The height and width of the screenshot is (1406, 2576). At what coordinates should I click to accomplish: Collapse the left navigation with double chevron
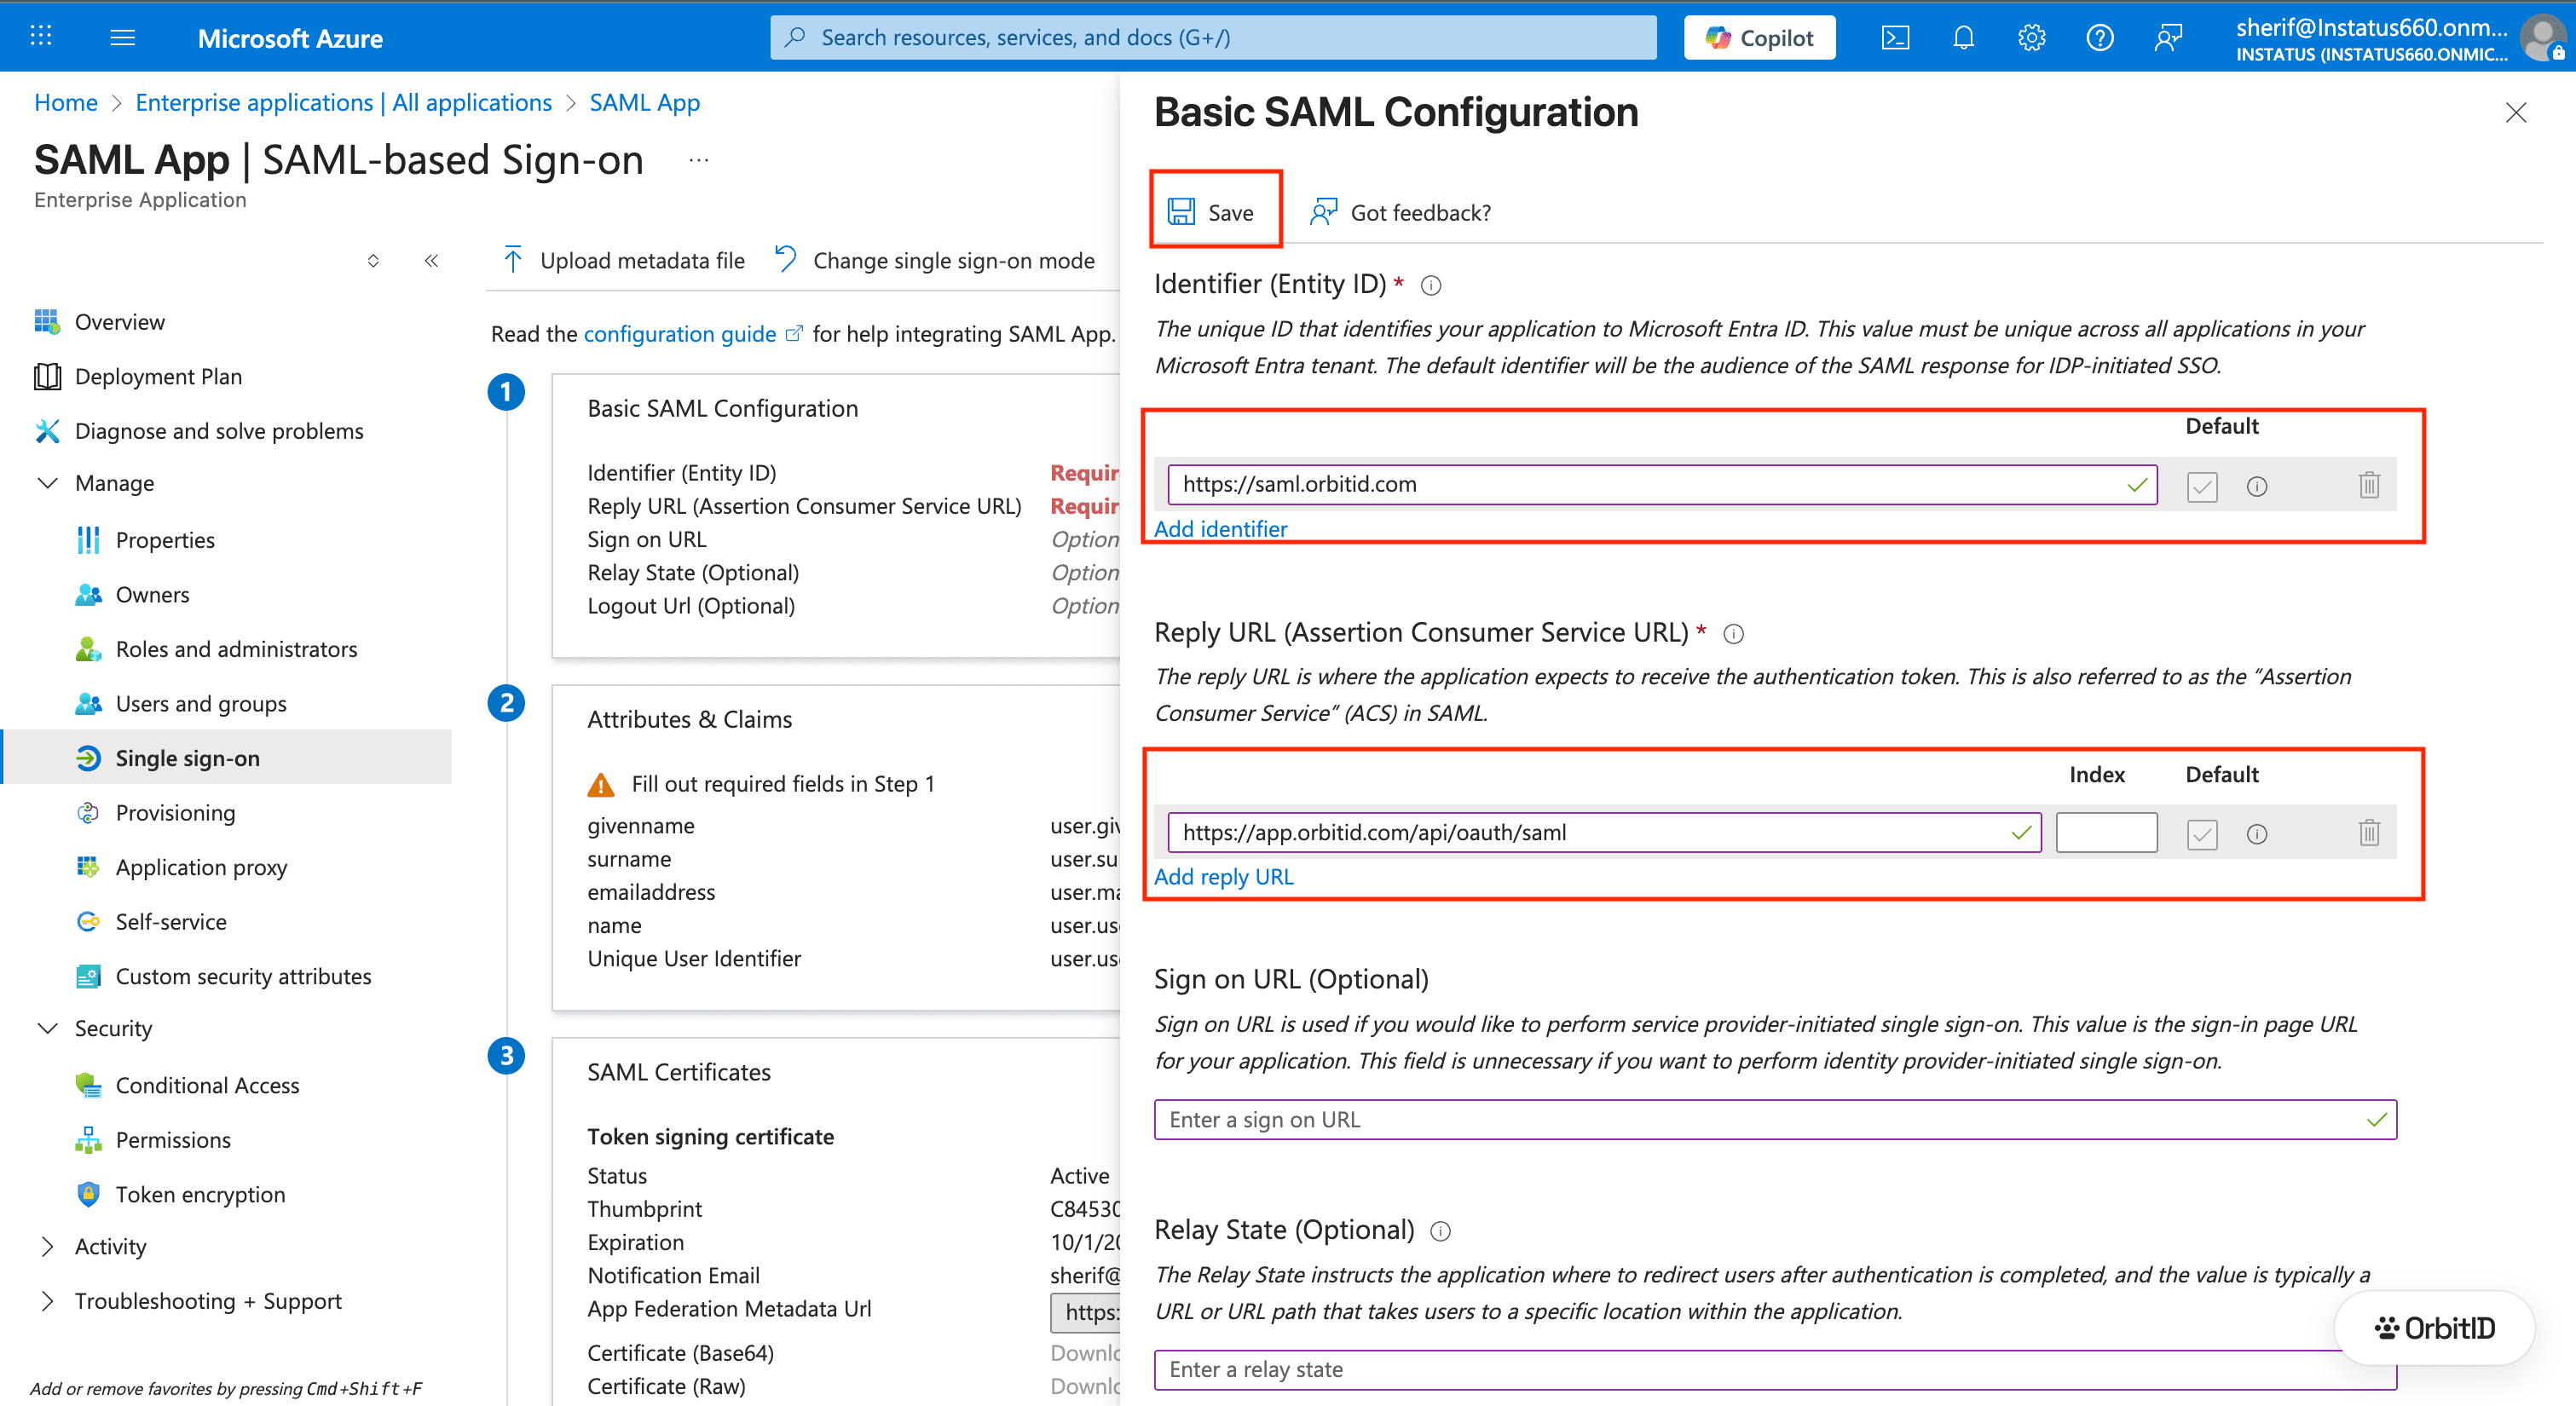pos(431,261)
